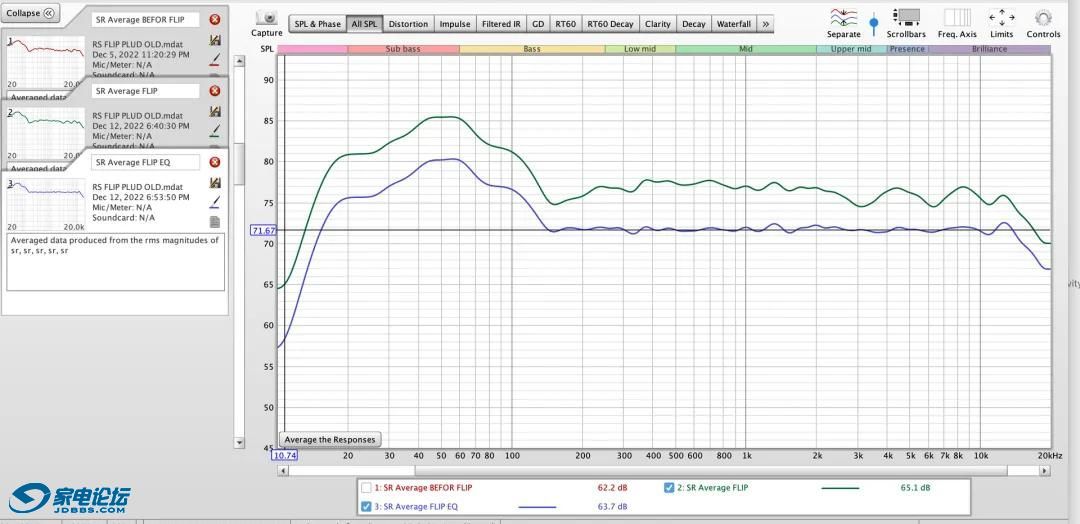The width and height of the screenshot is (1080, 524).
Task: Remove SR Average BEFOR FLIP measurement
Action: [215, 20]
